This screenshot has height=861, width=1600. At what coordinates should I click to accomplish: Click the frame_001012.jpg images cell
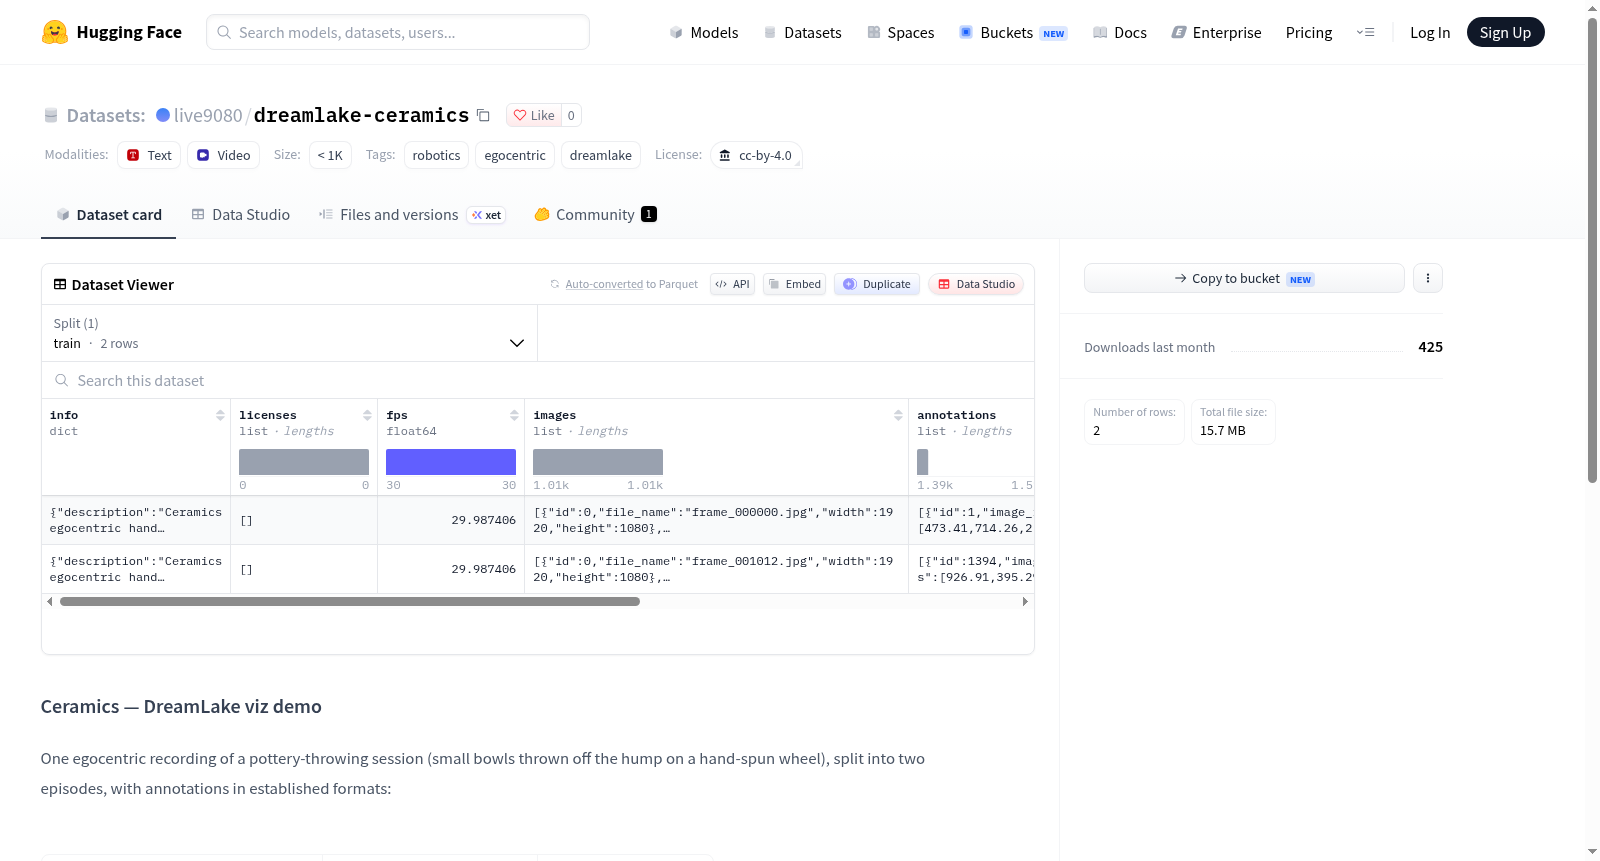[716, 569]
